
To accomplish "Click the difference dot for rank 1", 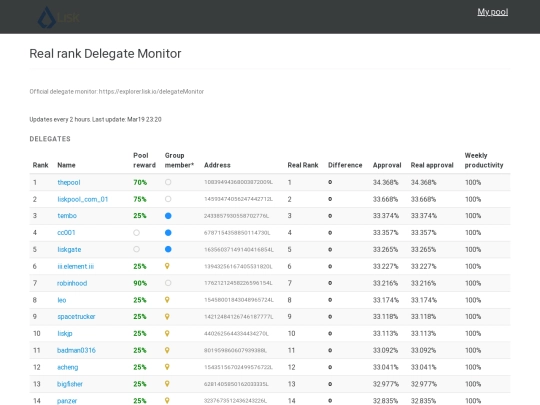I will (x=330, y=182).
